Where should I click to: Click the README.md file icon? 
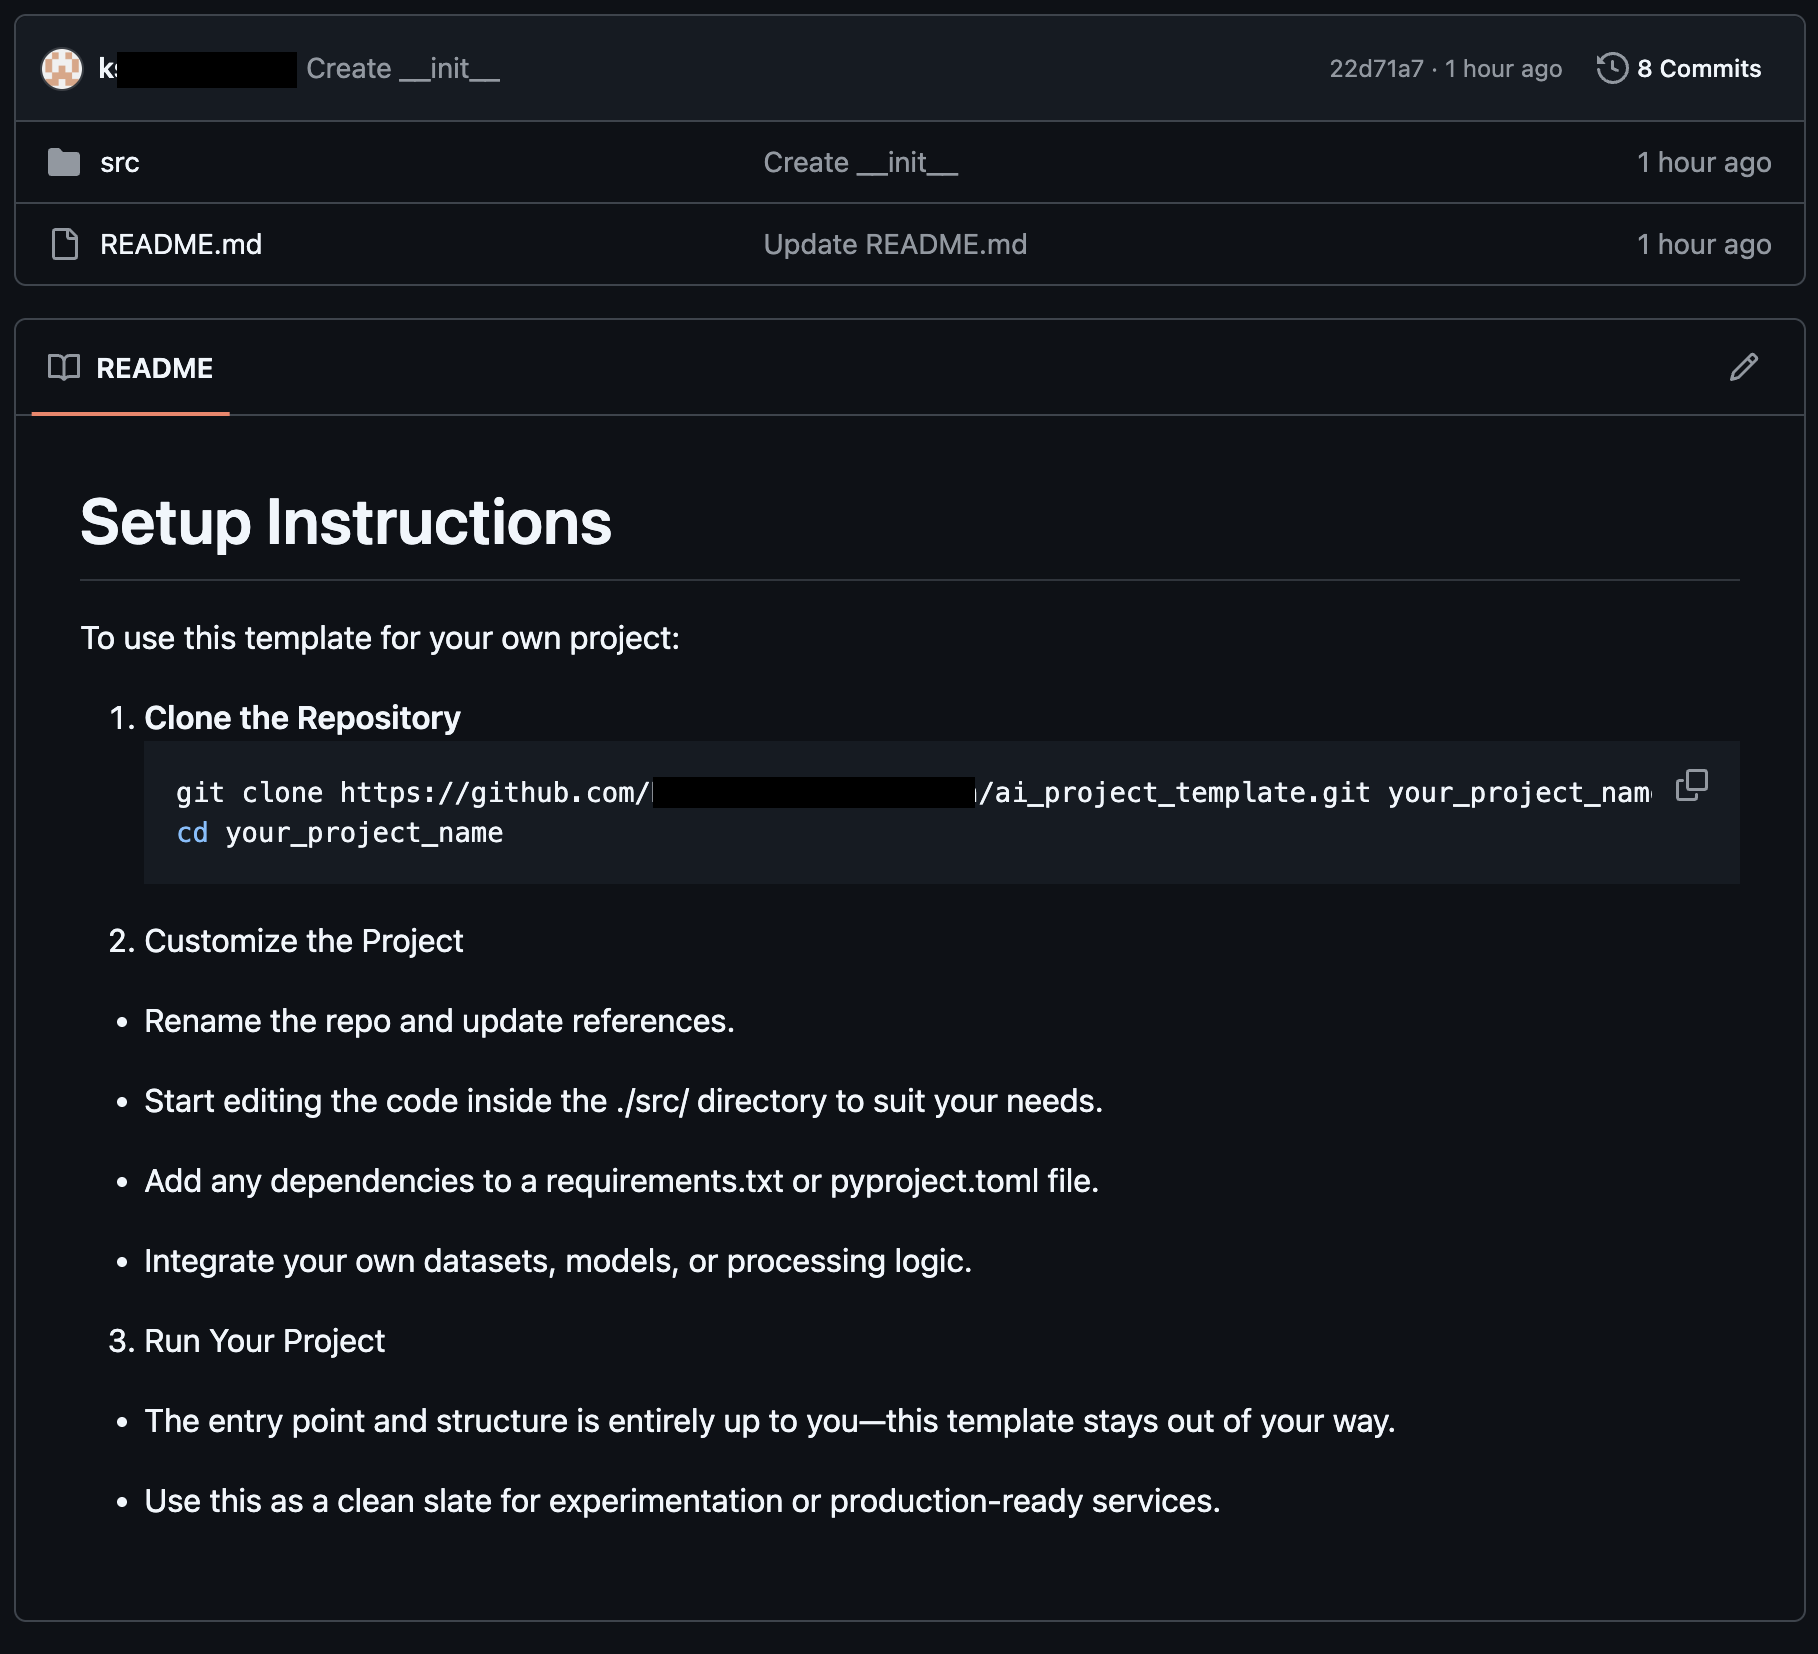(65, 244)
